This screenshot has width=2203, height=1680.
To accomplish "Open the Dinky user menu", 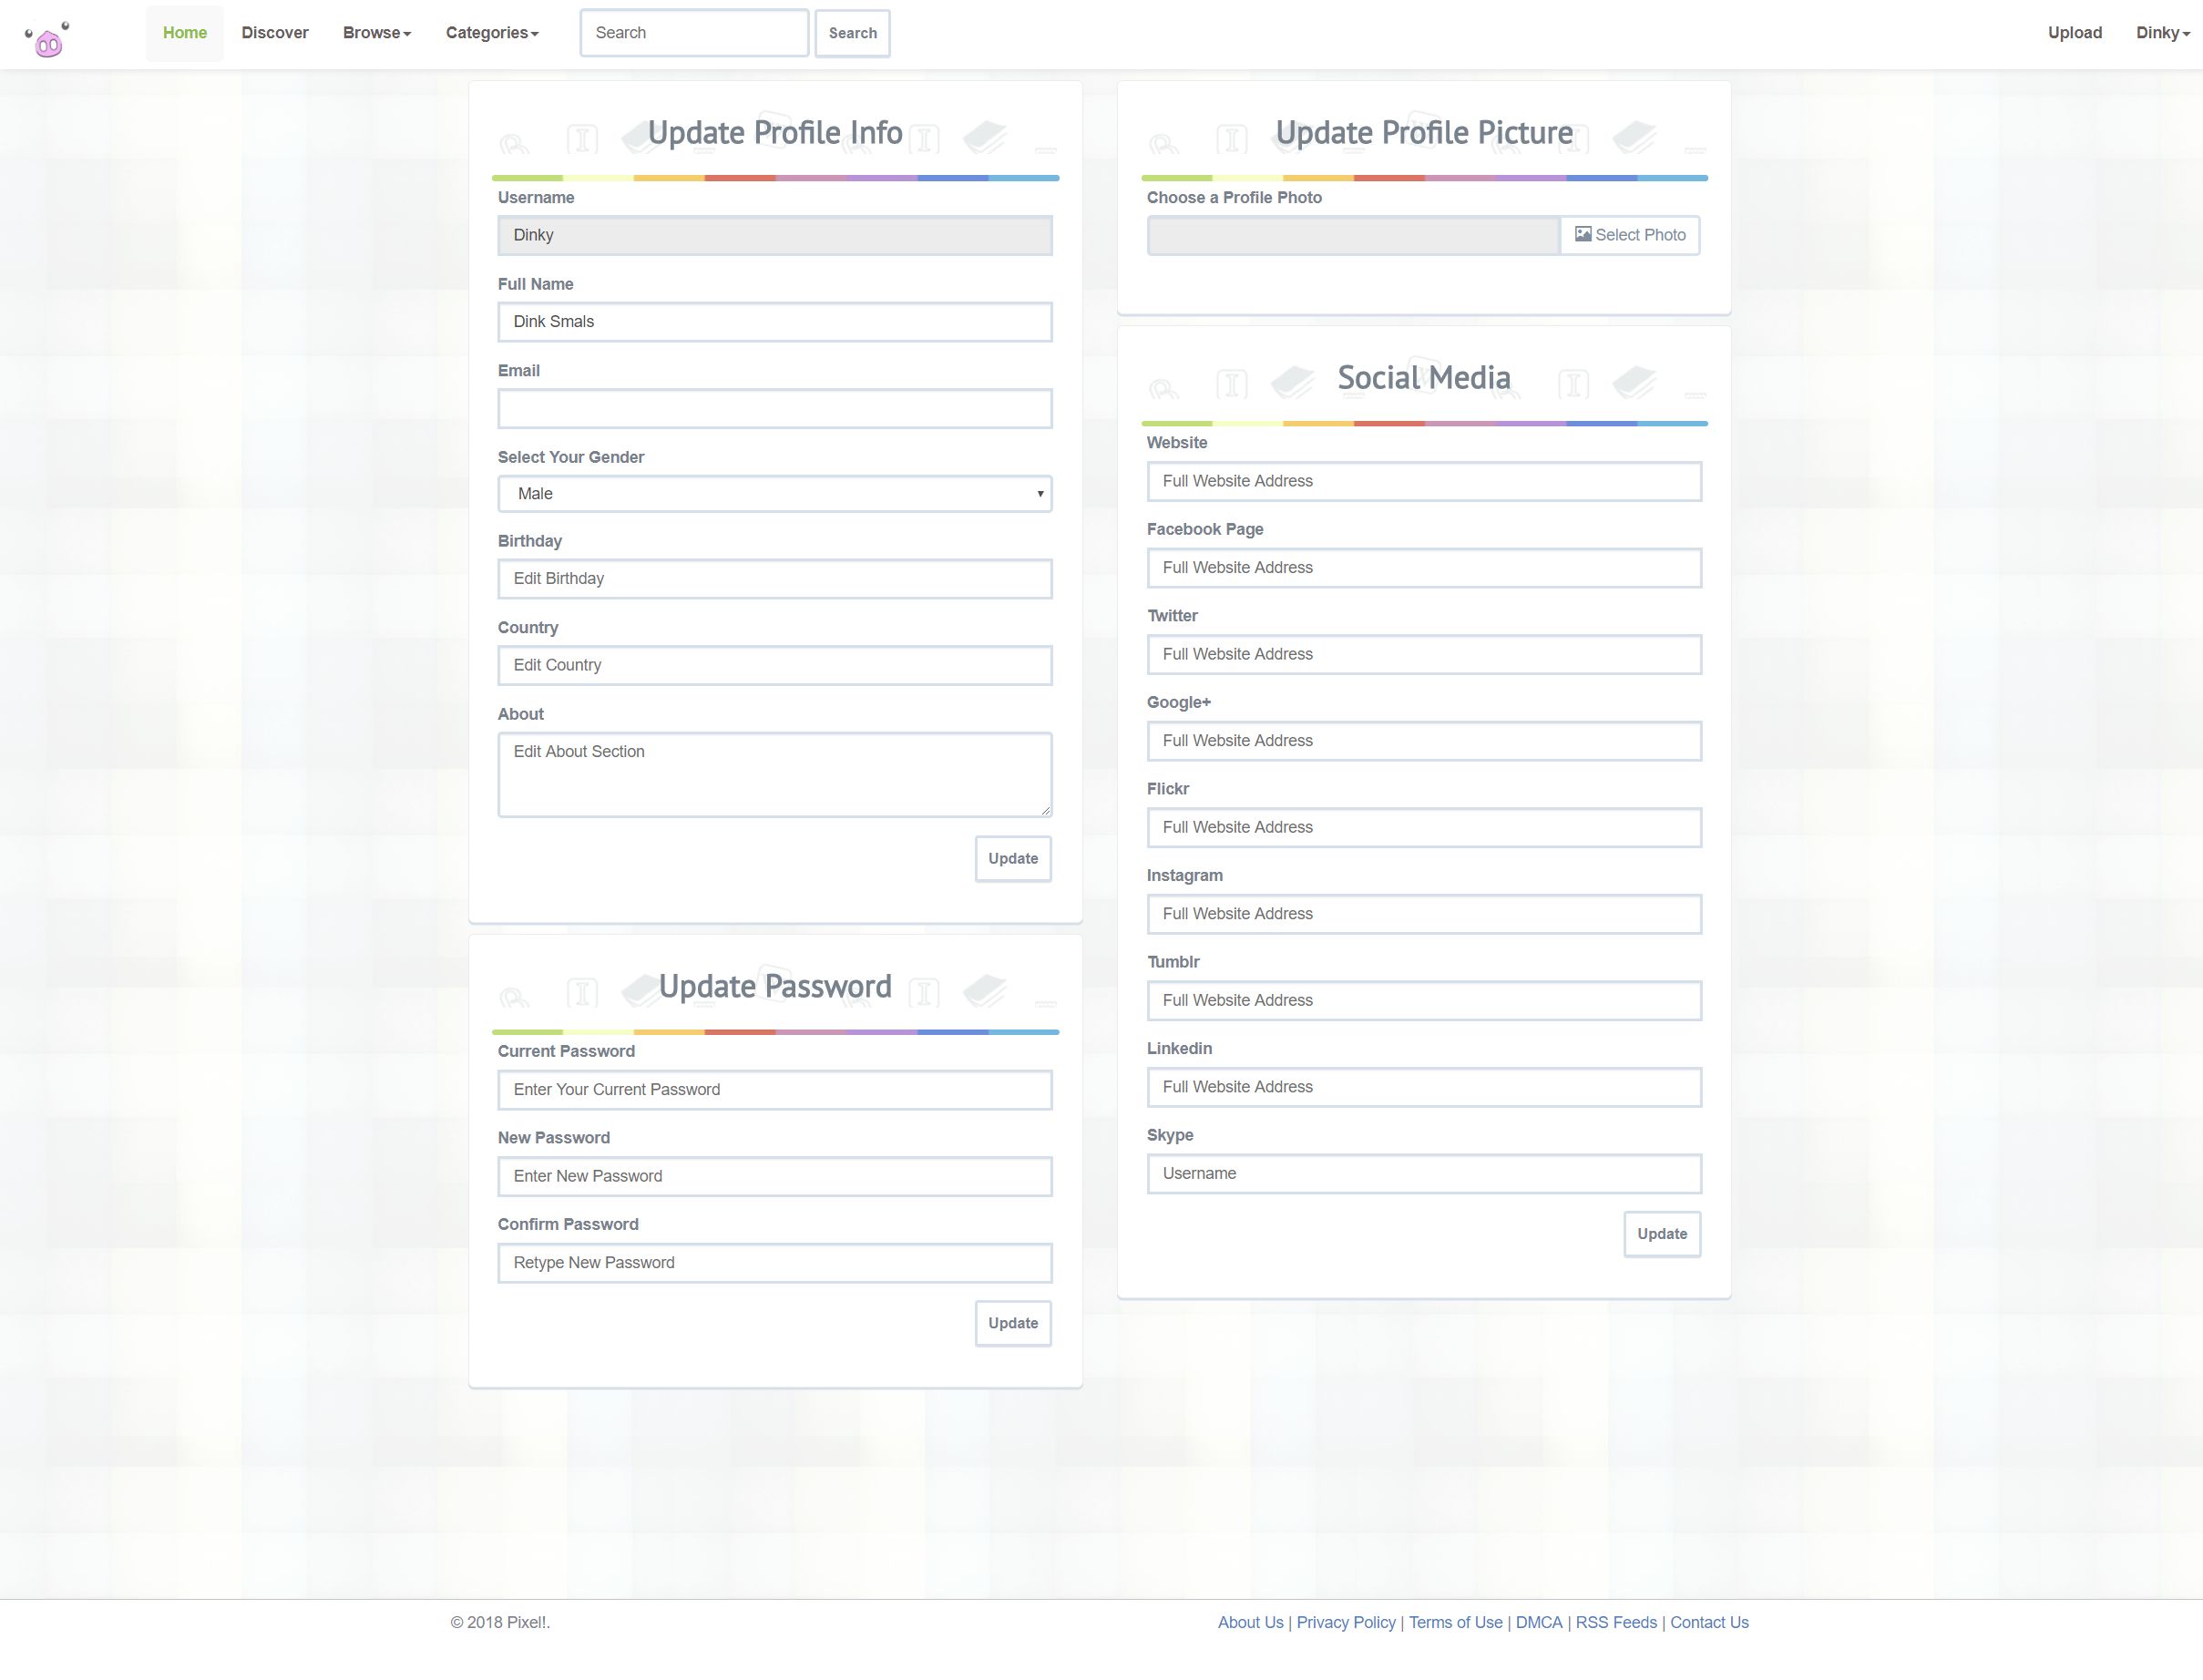I will (2161, 33).
